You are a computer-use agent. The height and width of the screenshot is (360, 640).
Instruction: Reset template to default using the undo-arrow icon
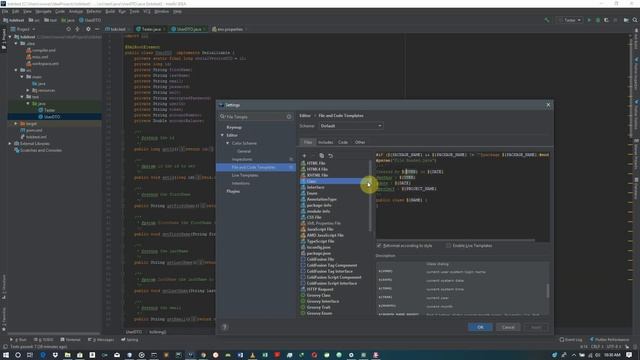click(x=331, y=156)
